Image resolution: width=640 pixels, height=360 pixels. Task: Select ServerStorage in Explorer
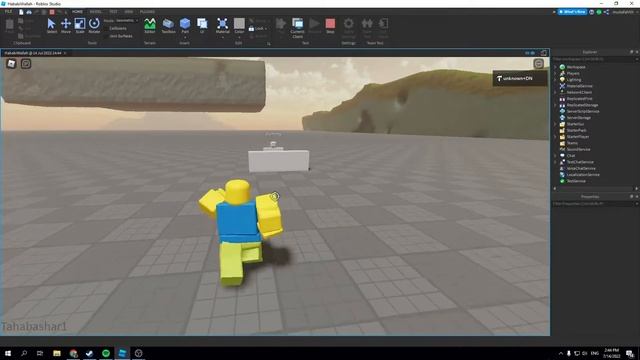[578, 118]
